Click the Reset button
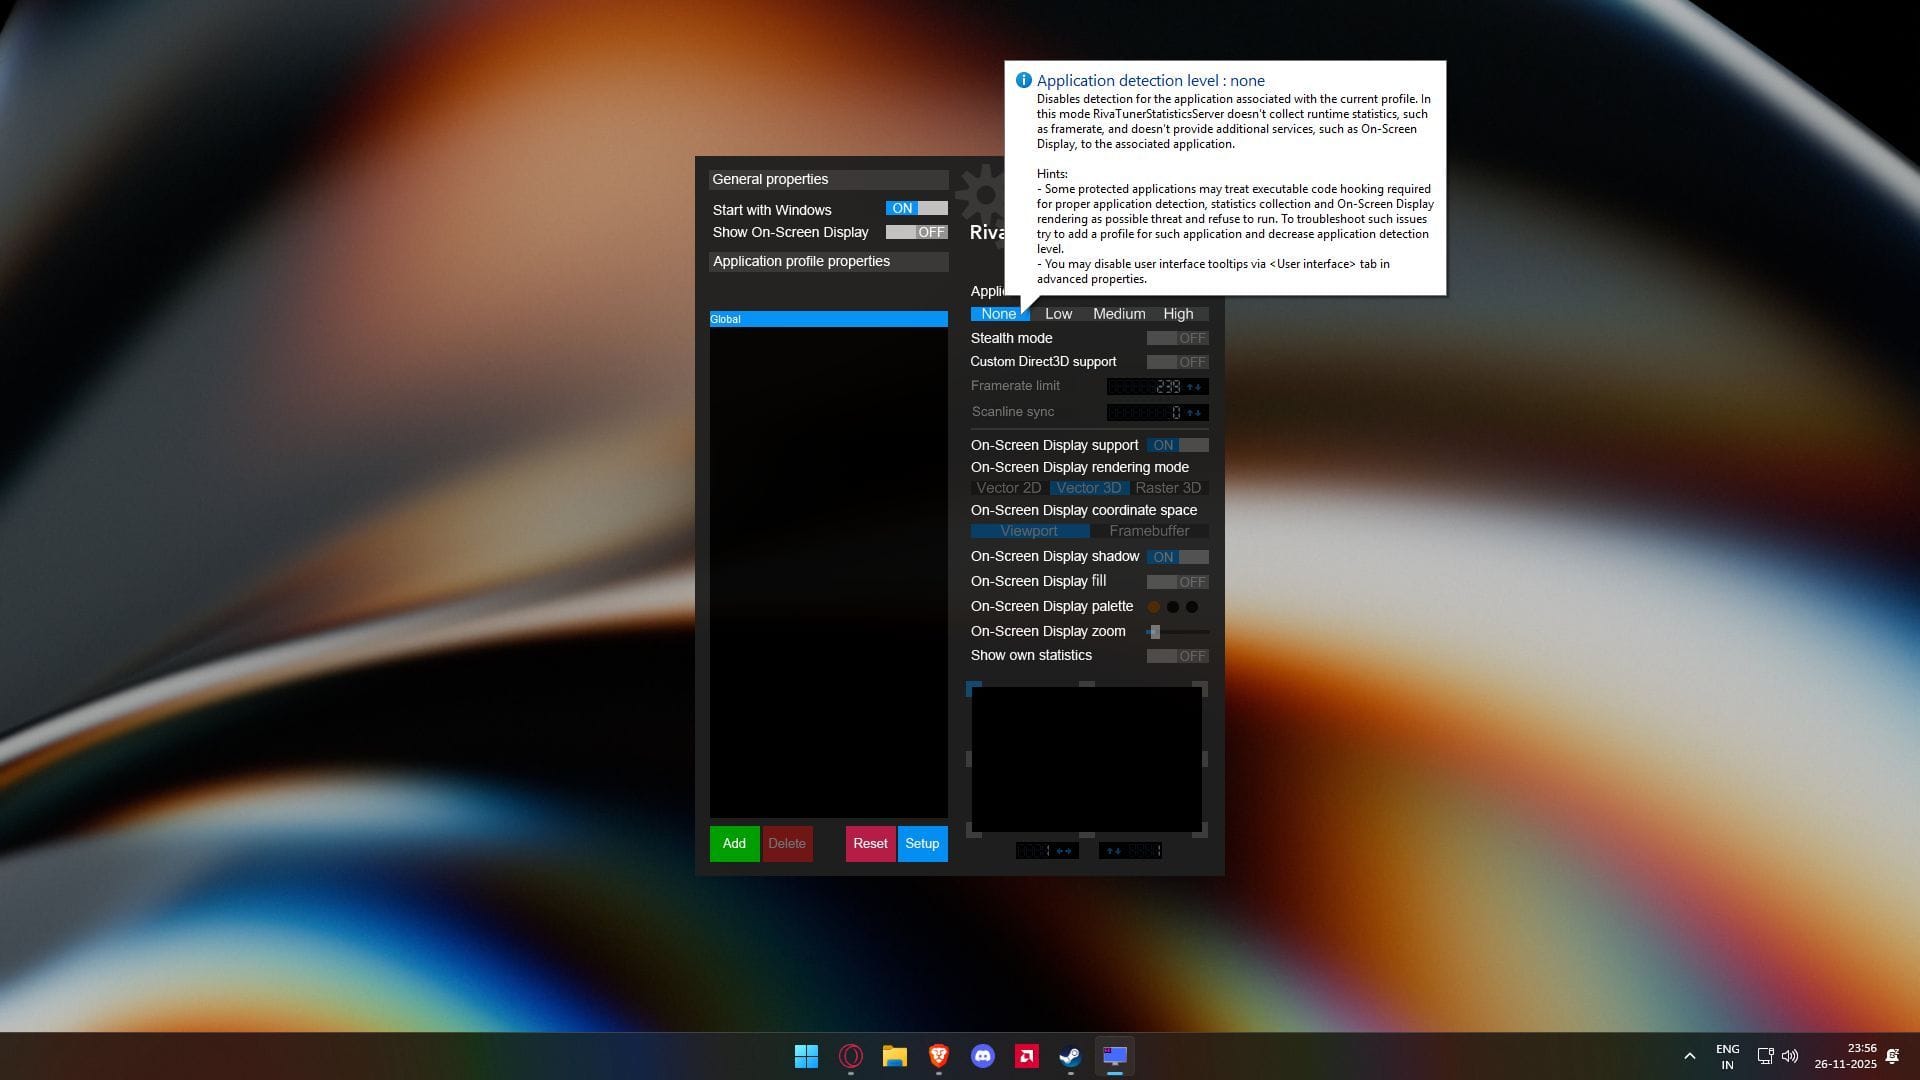 (869, 843)
